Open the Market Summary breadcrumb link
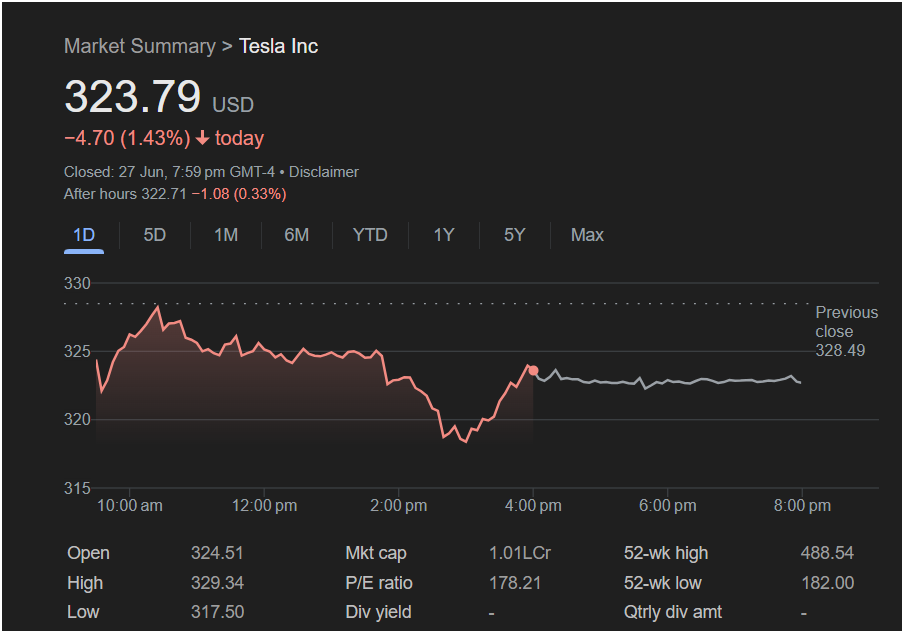 140,46
